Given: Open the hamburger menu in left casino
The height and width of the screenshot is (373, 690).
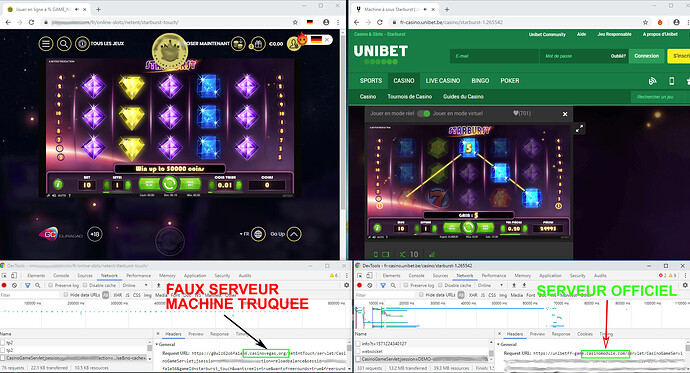Looking at the screenshot, I should click(x=46, y=44).
